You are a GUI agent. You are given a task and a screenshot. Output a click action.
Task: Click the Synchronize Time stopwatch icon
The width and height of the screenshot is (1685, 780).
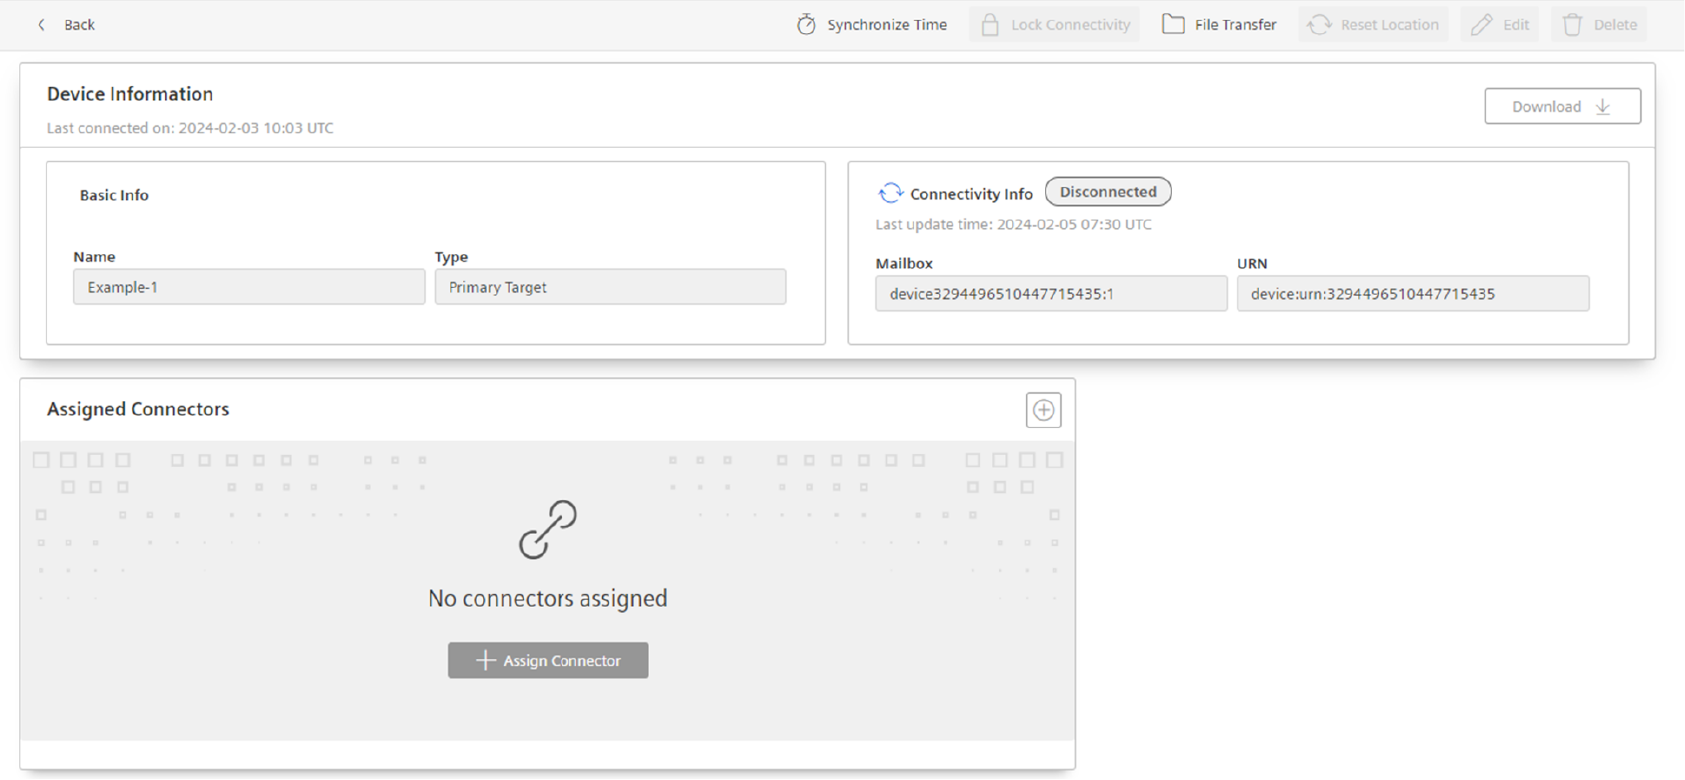[x=806, y=25]
